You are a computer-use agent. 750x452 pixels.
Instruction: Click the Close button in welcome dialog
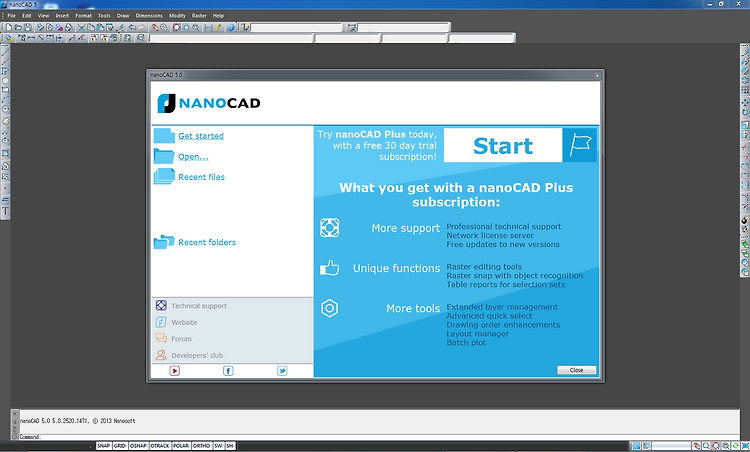coord(576,370)
